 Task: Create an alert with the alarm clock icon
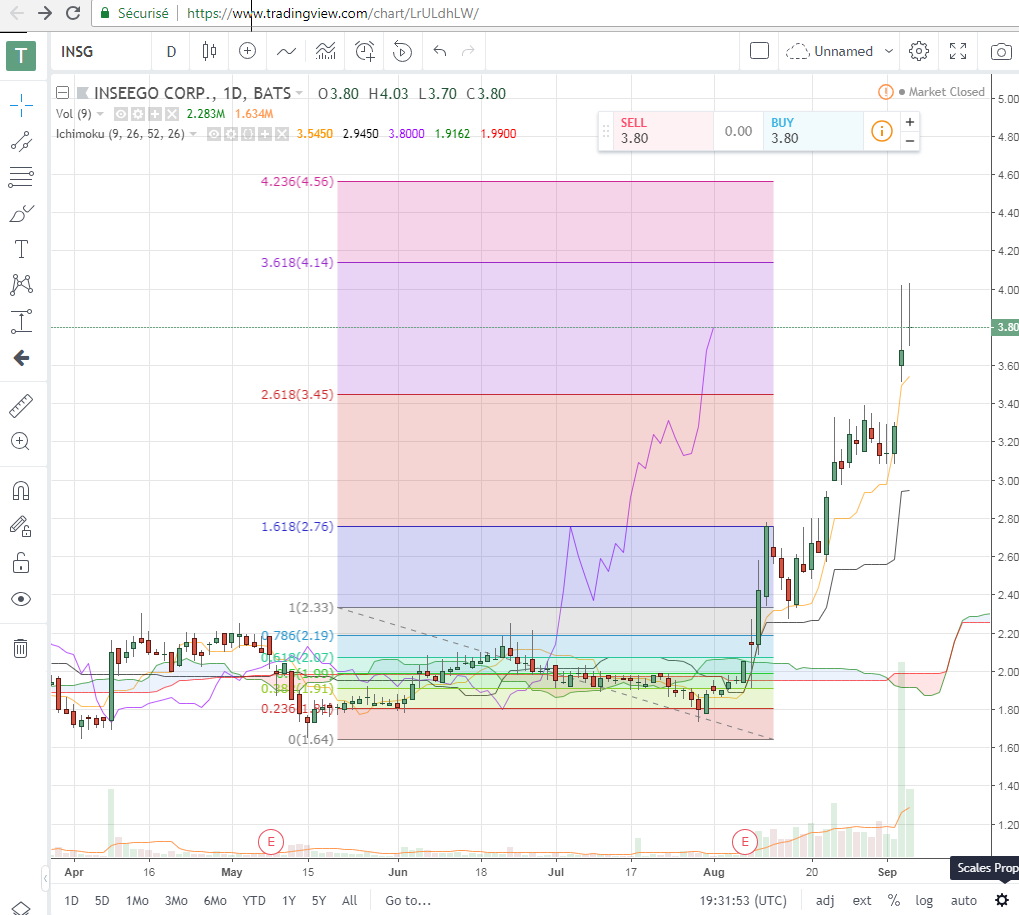[x=365, y=51]
